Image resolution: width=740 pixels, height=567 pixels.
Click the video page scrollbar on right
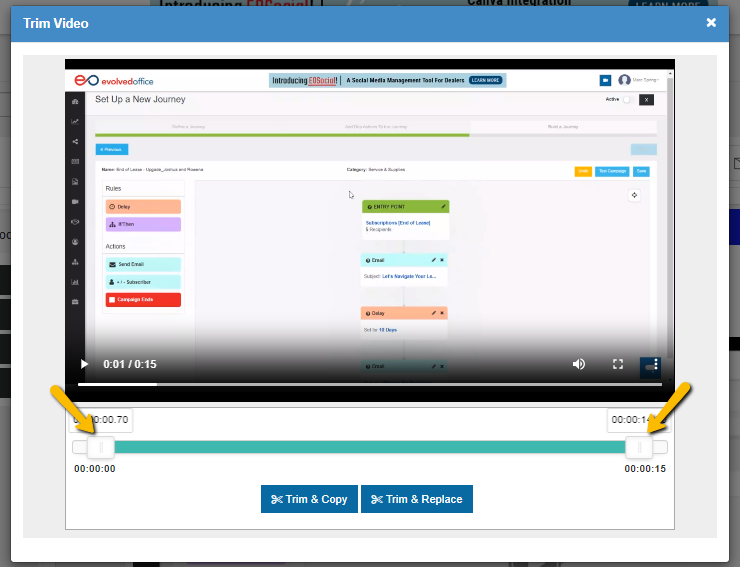click(x=669, y=217)
